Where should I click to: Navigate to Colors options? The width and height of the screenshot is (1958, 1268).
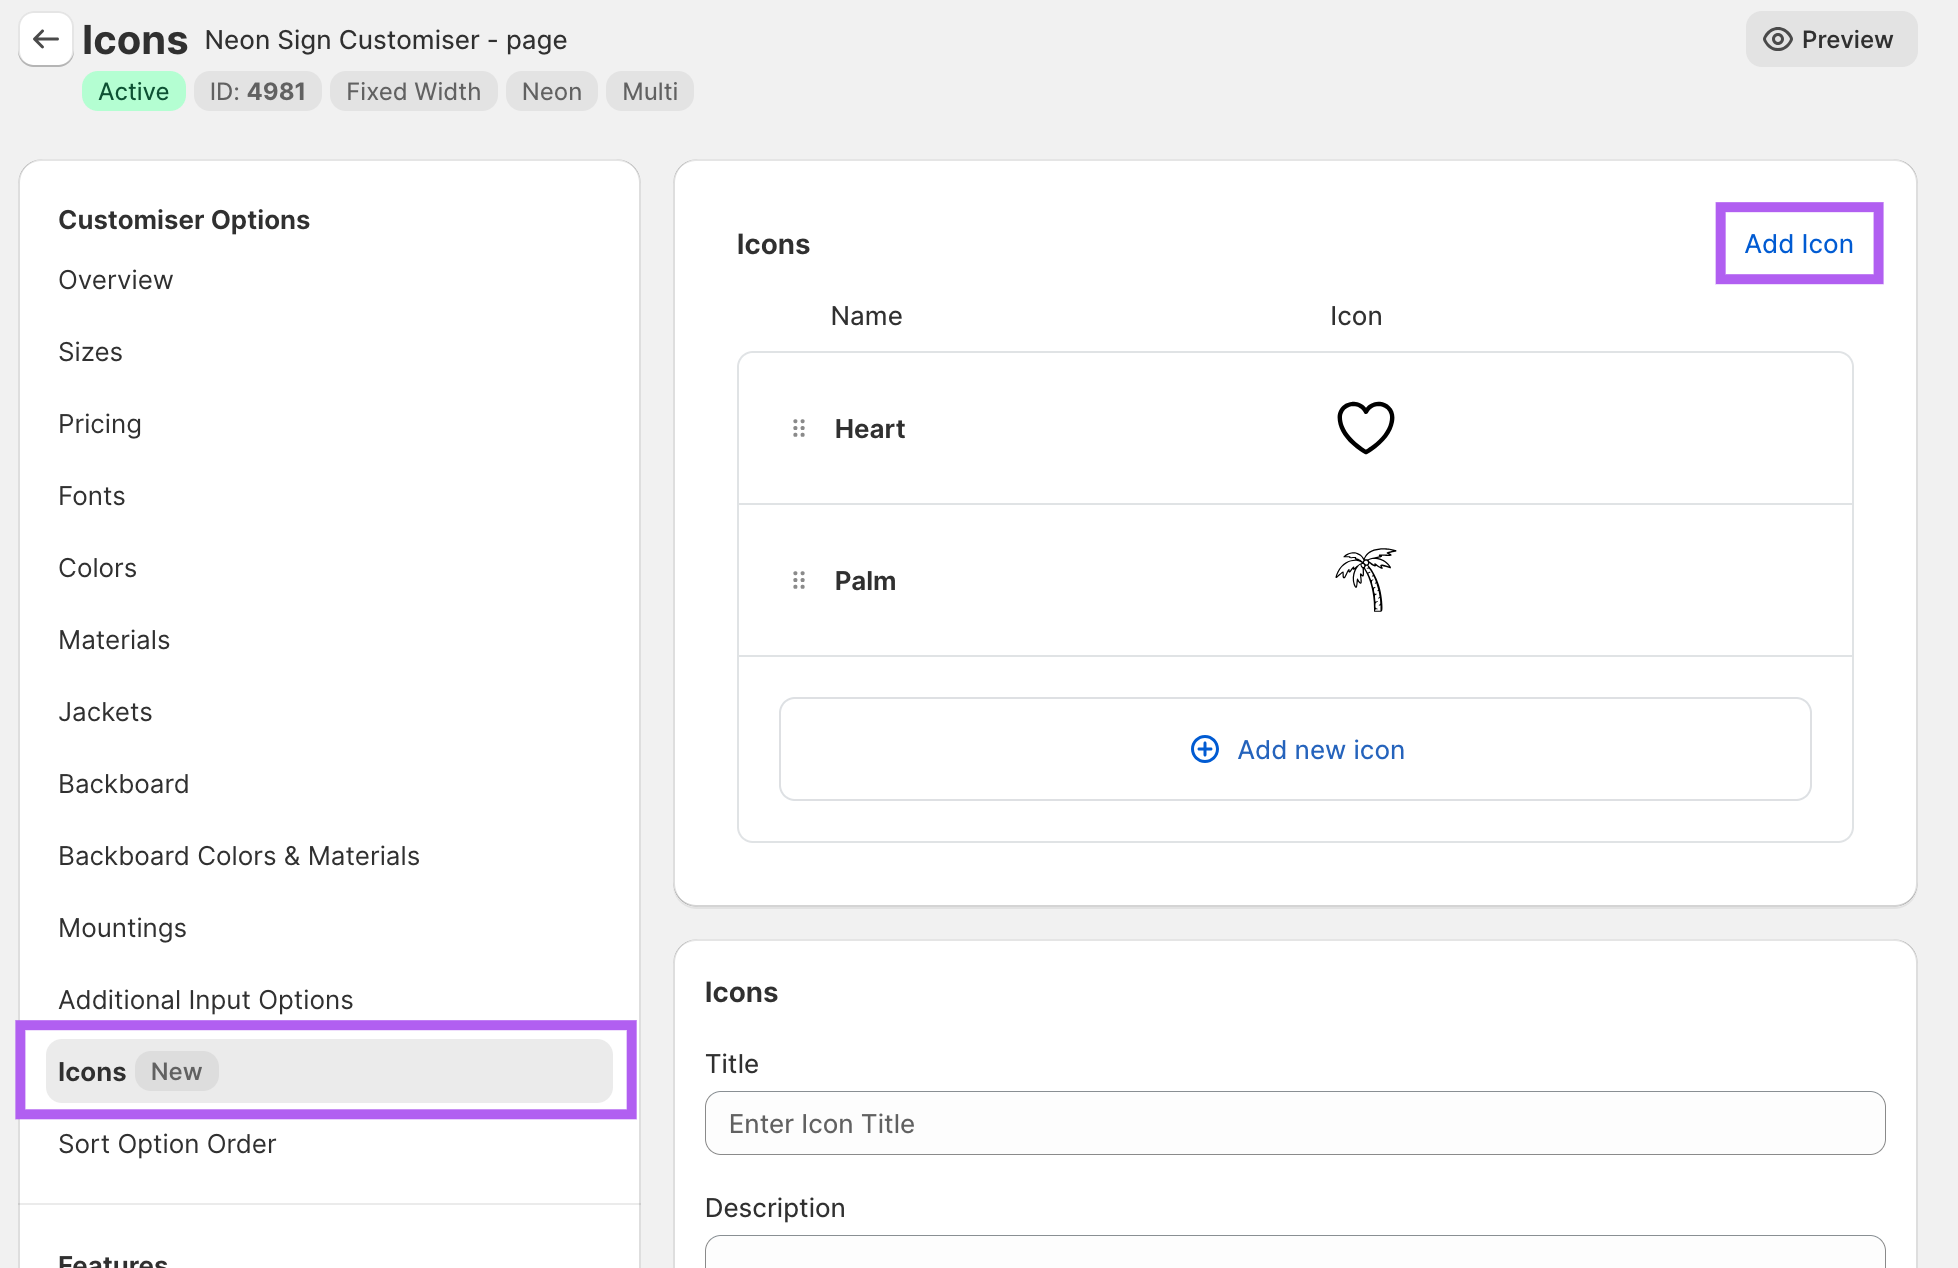97,568
